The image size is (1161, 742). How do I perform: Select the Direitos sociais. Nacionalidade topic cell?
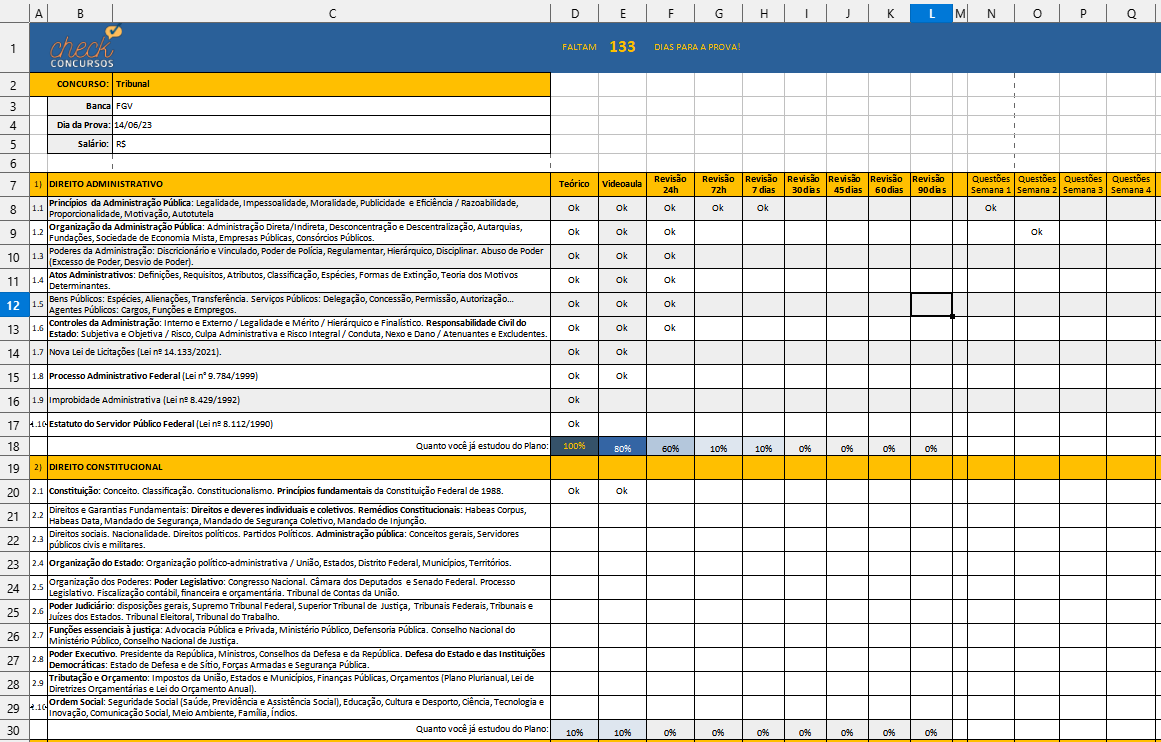(x=298, y=539)
